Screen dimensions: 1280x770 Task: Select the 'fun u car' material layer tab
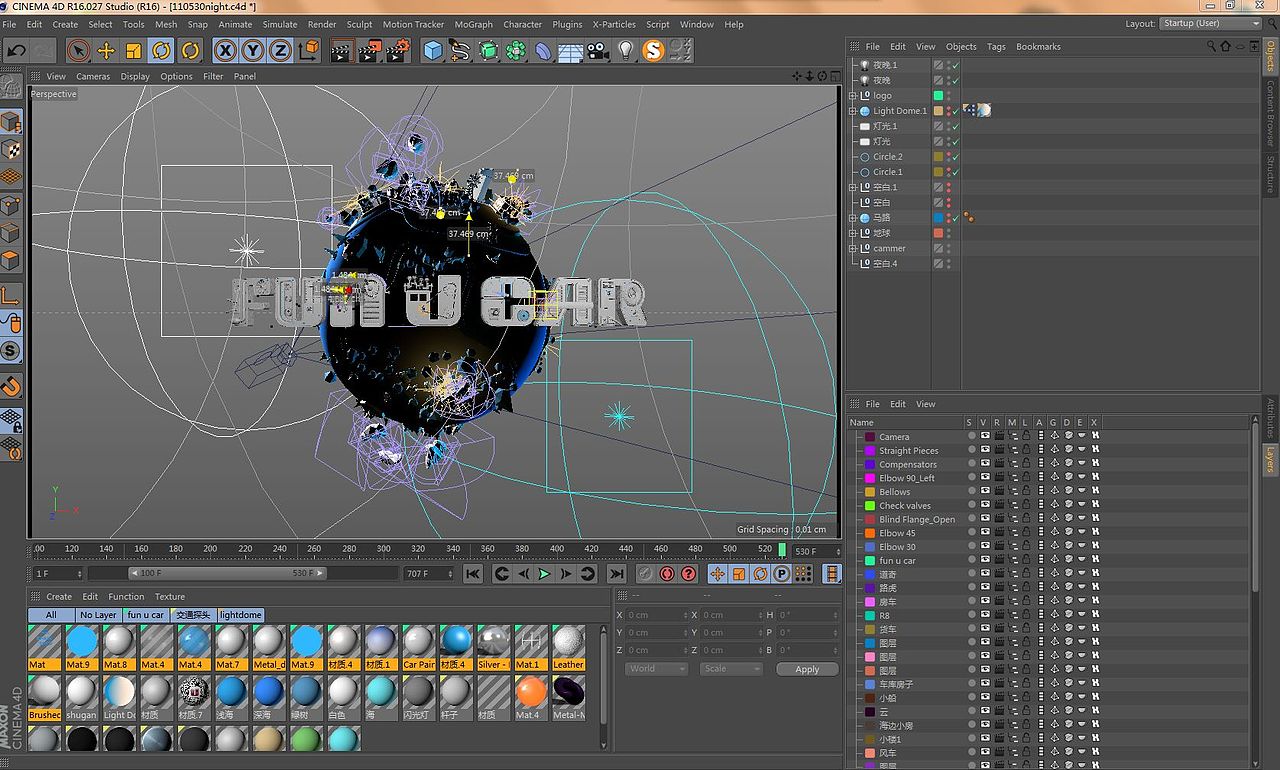point(146,615)
